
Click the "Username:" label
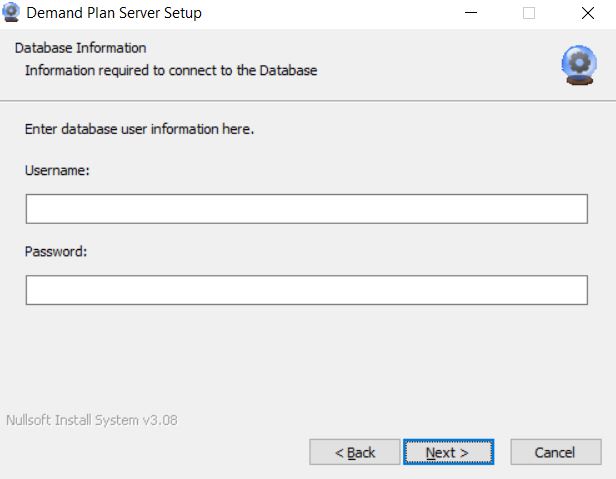pos(57,171)
